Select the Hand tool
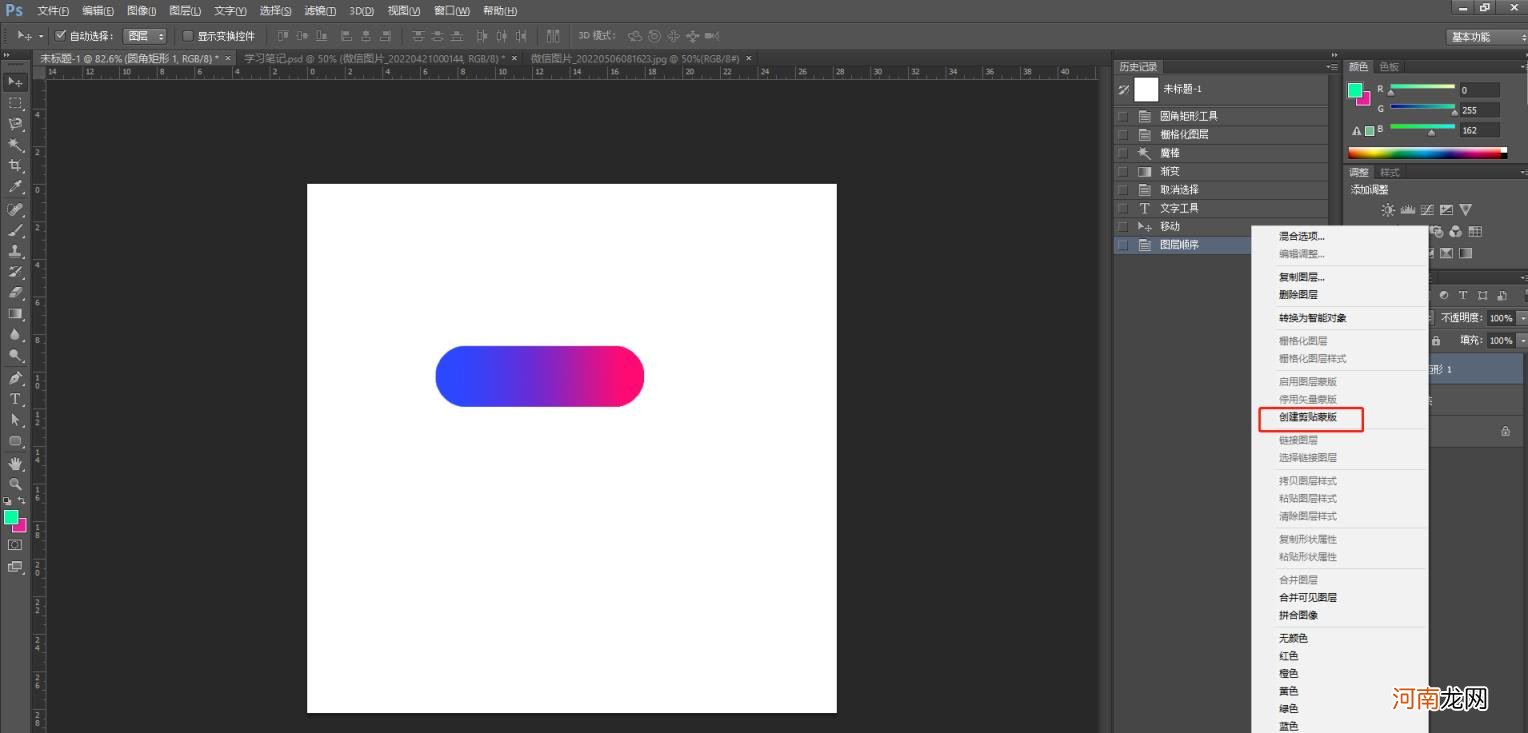This screenshot has height=733, width=1528. coord(15,464)
